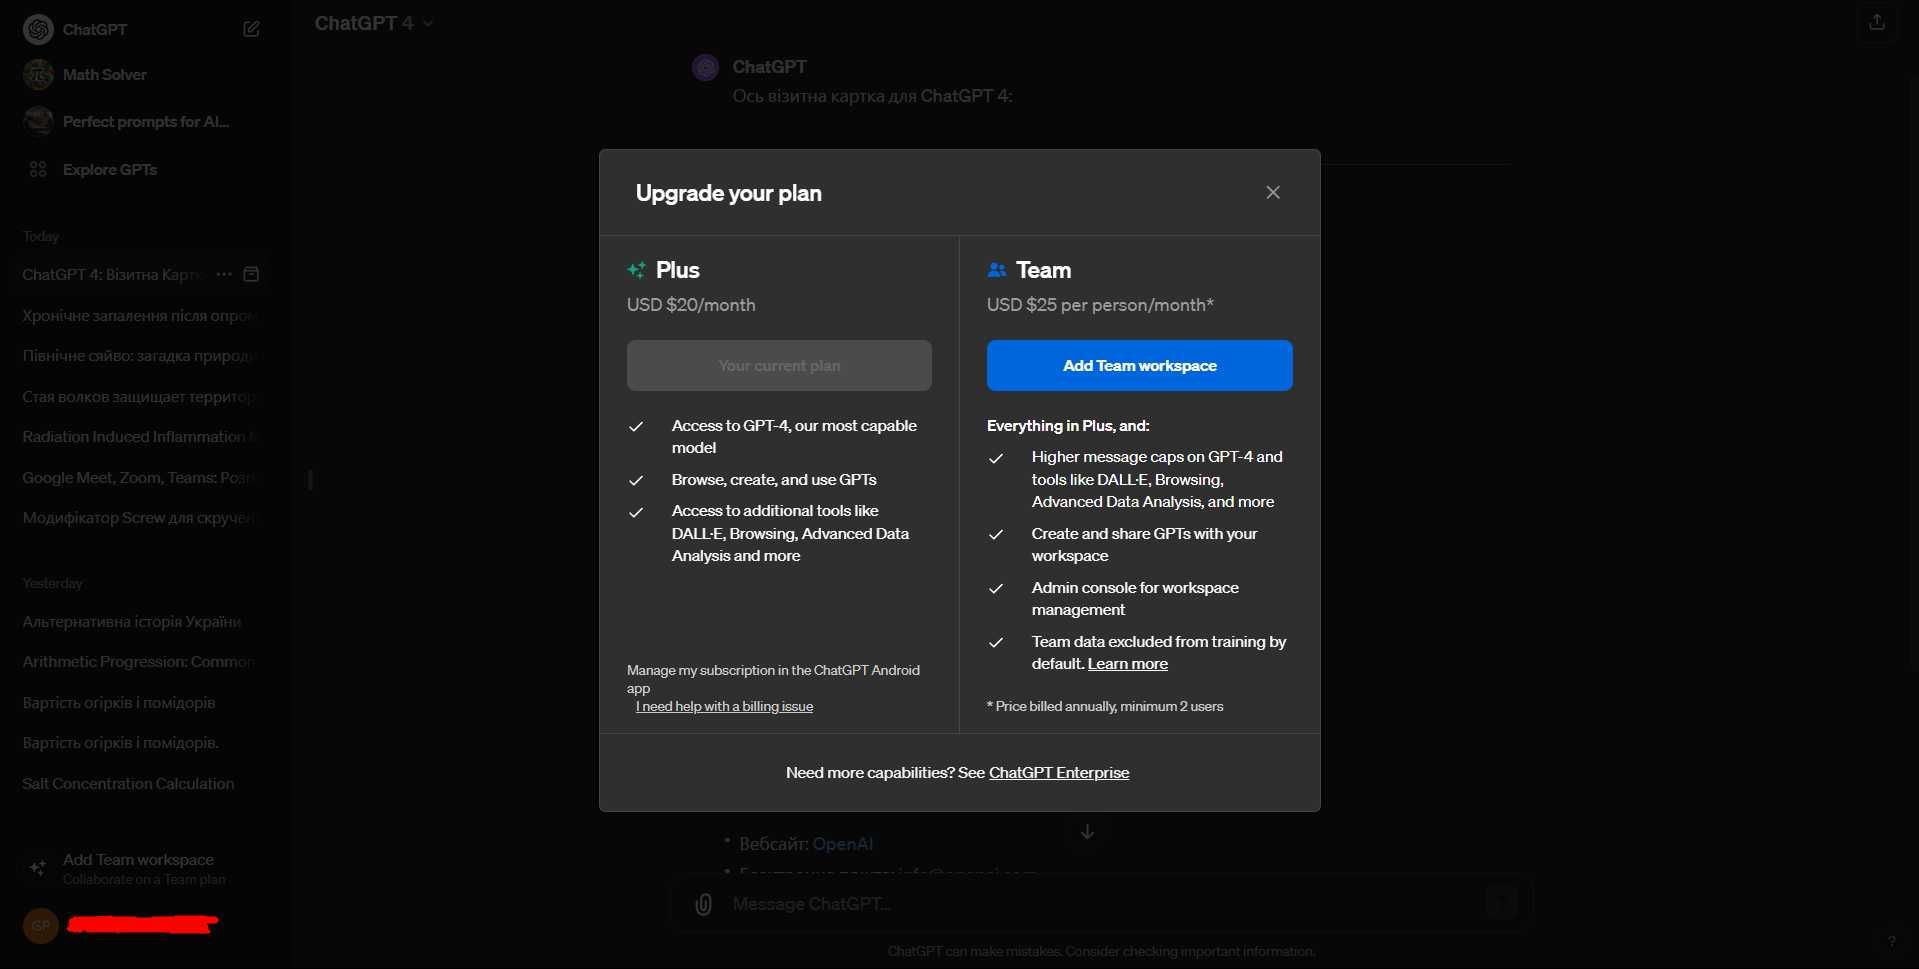Image resolution: width=1919 pixels, height=969 pixels.
Task: Click the ChatGPT label in the sidebar header
Action: point(94,29)
